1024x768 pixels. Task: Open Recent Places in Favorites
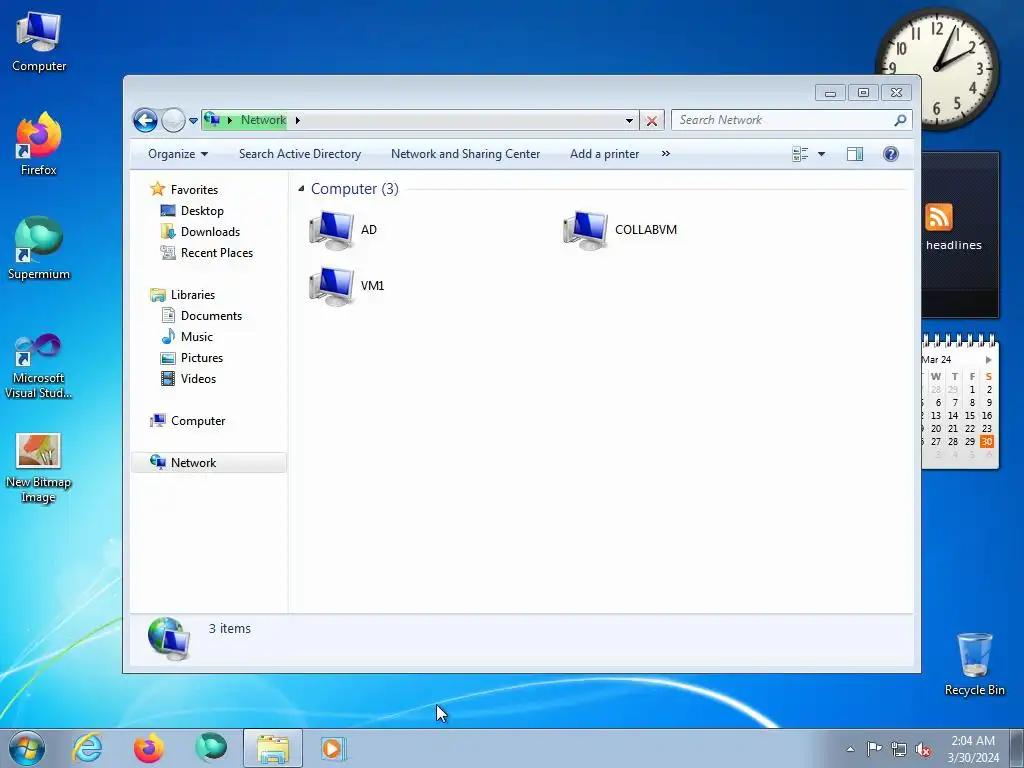pyautogui.click(x=216, y=253)
